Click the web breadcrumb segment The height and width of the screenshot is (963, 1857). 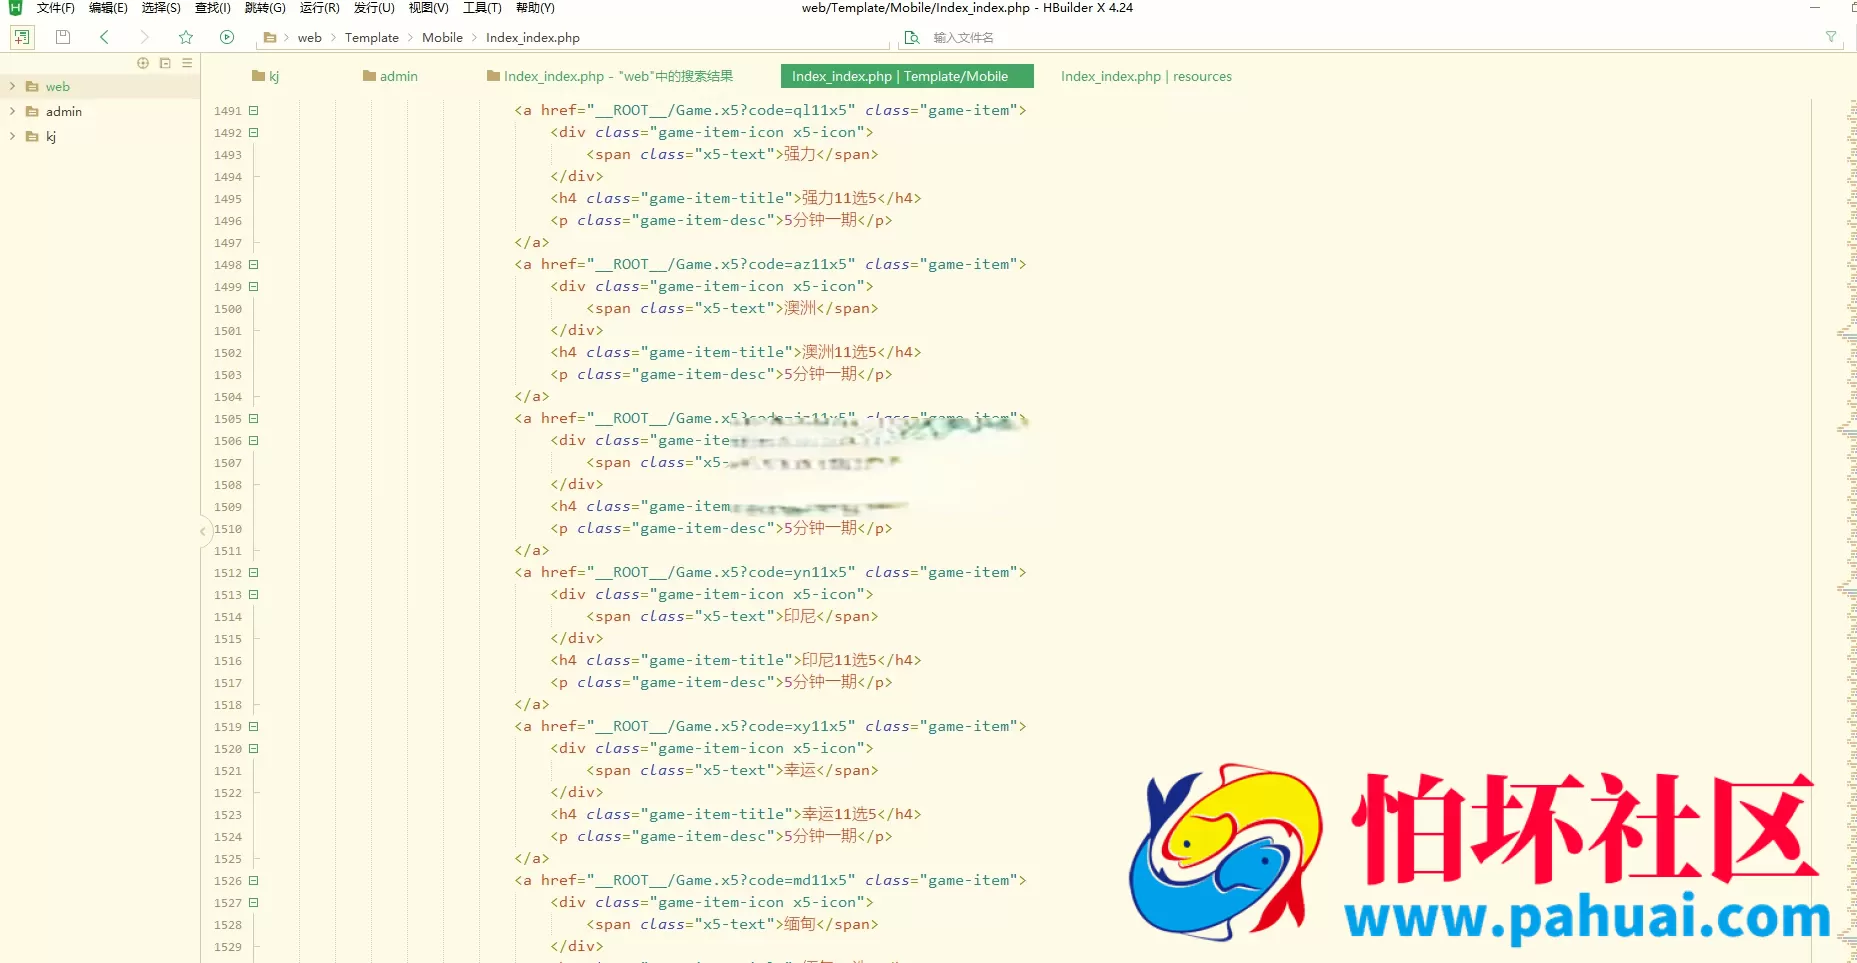tap(310, 38)
